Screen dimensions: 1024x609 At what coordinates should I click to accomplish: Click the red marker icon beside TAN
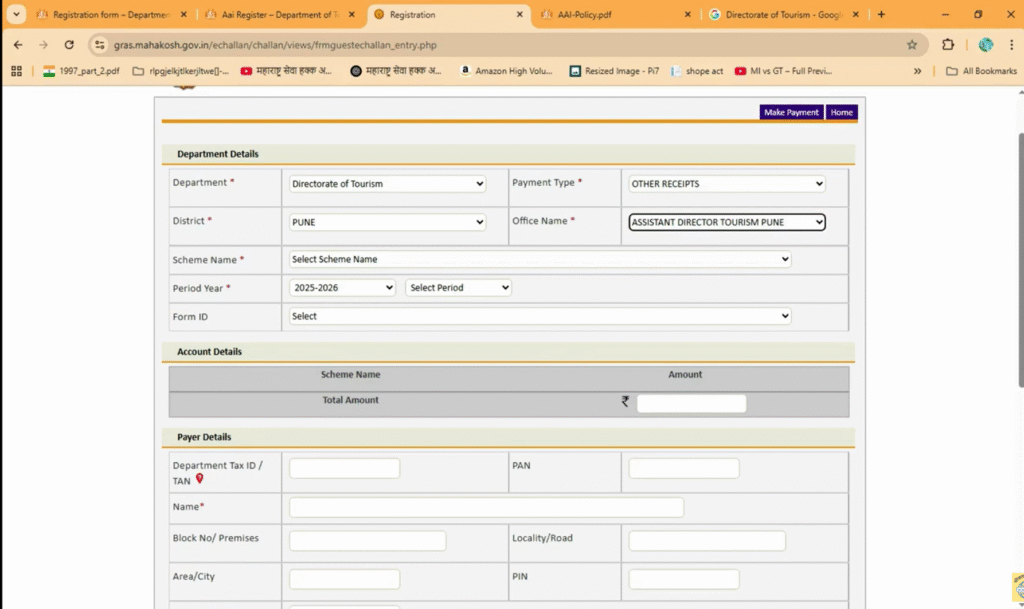coord(200,480)
